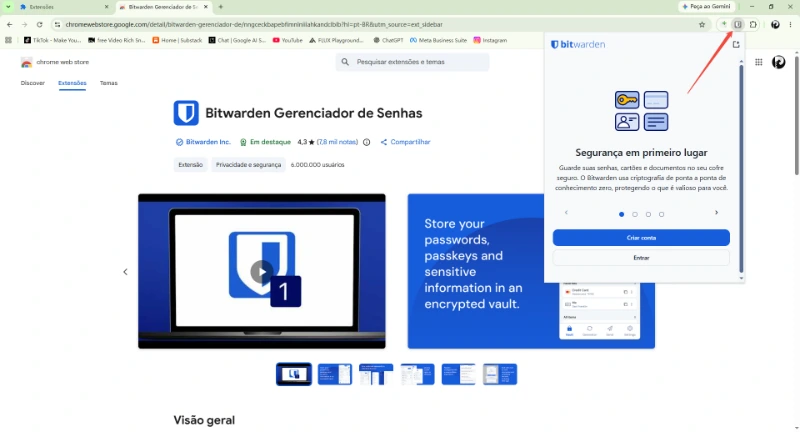Select the sixth gallery thumbnail
This screenshot has width=800, height=432.
(x=500, y=374)
